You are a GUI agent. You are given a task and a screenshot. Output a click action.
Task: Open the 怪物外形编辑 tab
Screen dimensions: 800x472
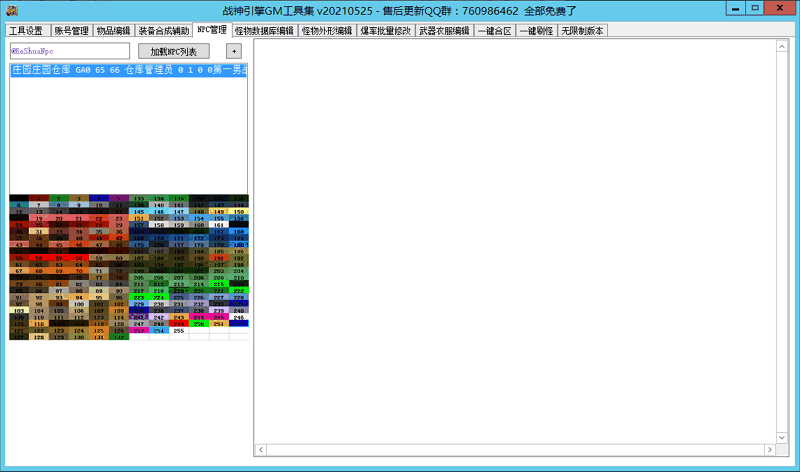coord(327,31)
